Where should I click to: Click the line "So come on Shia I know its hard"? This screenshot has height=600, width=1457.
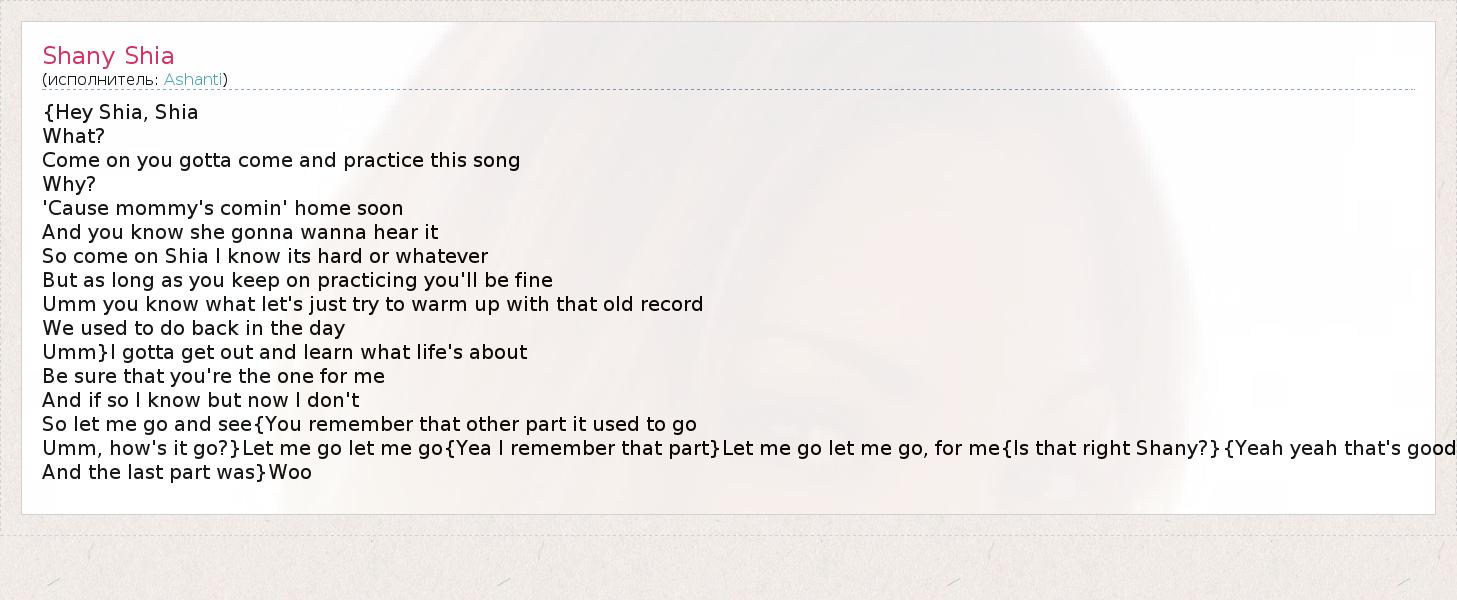tap(265, 256)
